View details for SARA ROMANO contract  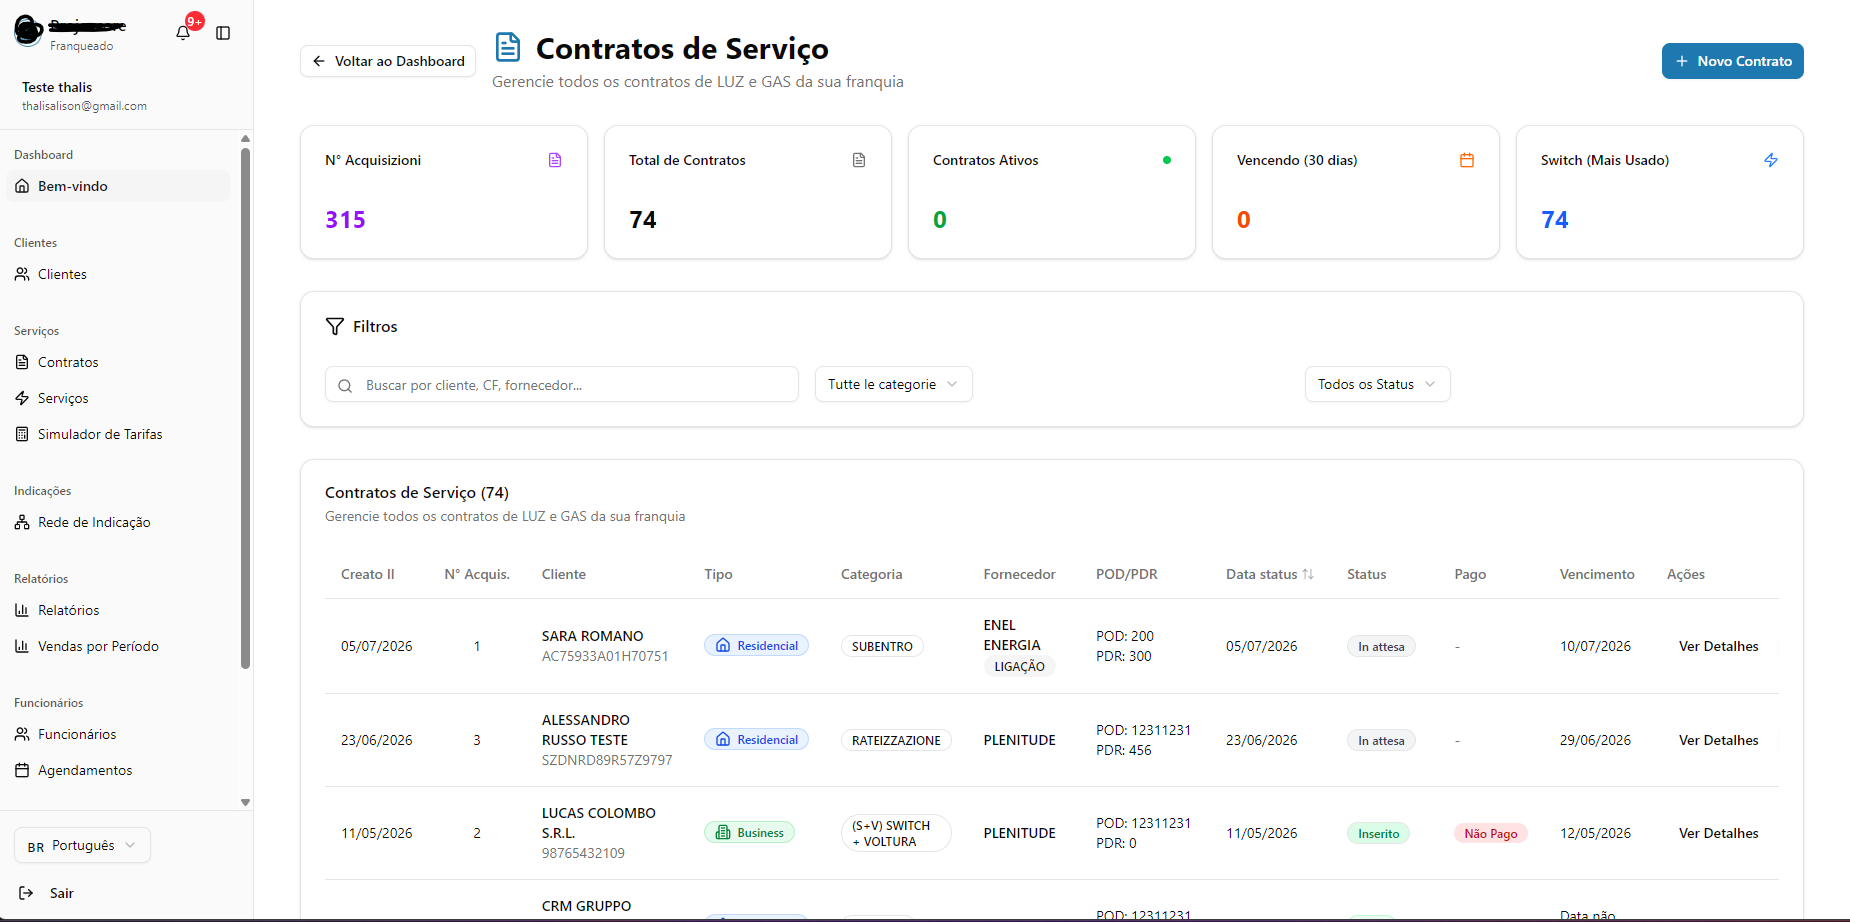[x=1718, y=646]
